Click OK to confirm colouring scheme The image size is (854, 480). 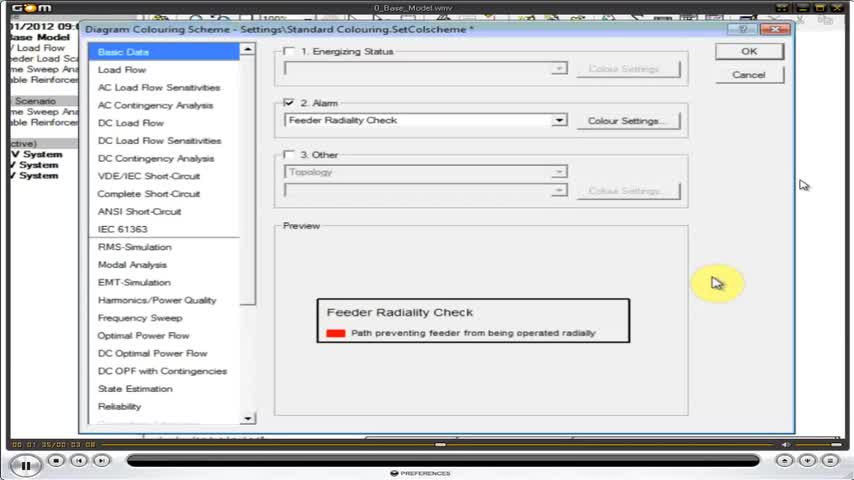pos(749,51)
